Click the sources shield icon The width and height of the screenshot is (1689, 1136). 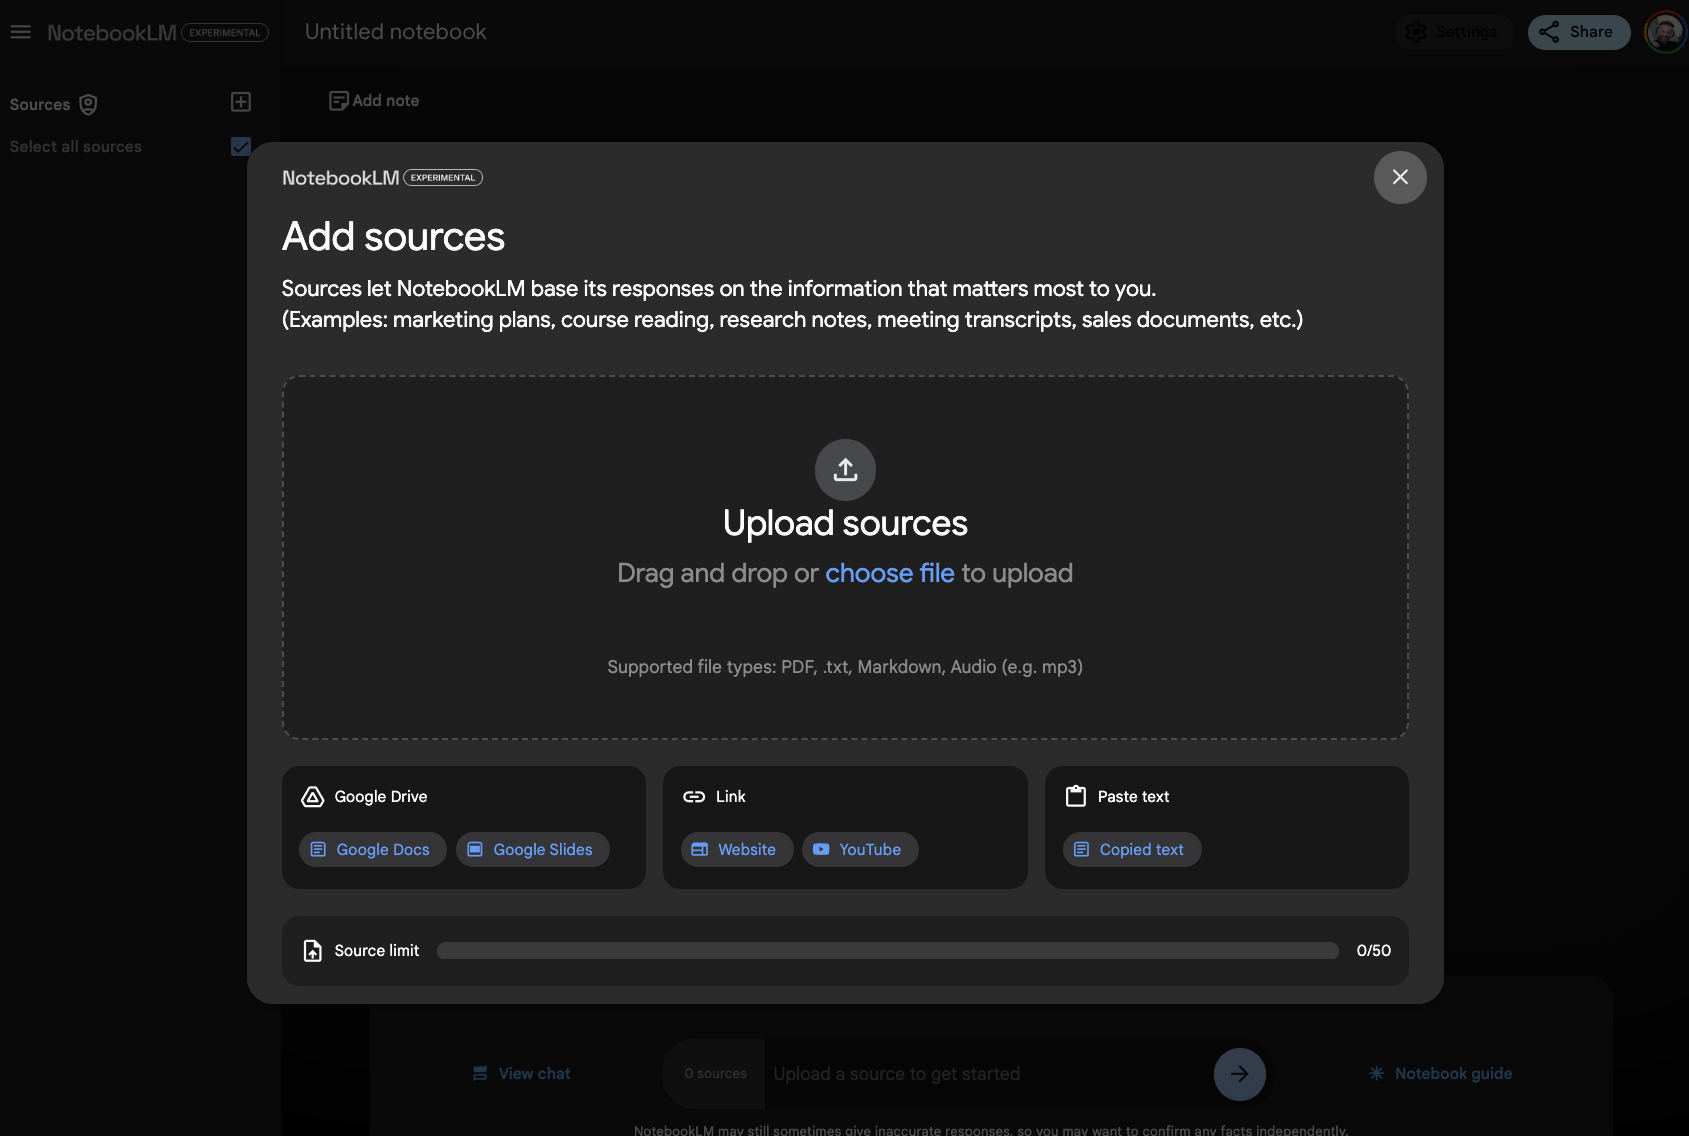pos(88,104)
